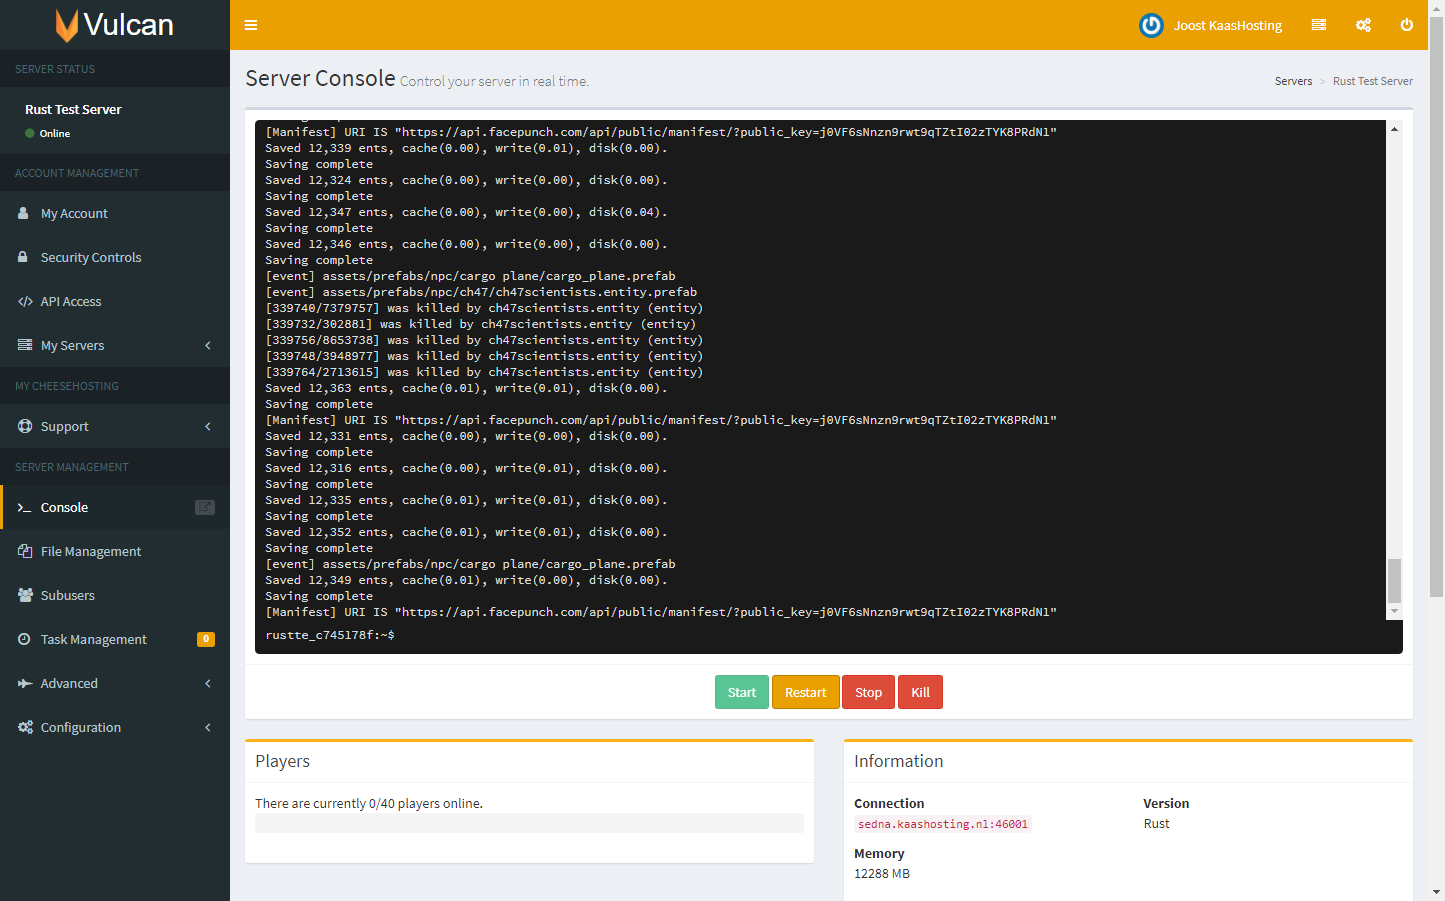Pop out console with the external icon
This screenshot has width=1445, height=901.
coord(204,507)
